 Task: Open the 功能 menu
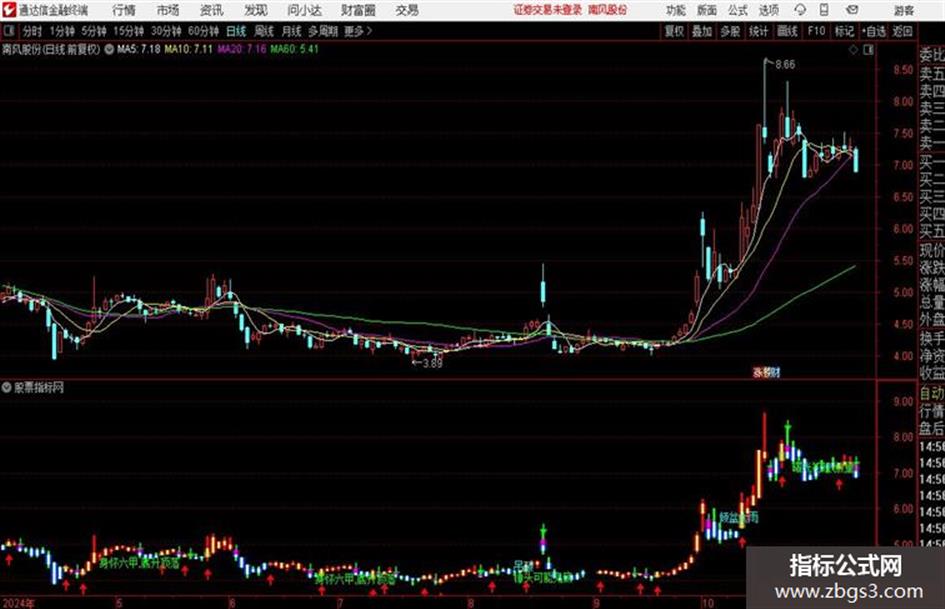676,10
